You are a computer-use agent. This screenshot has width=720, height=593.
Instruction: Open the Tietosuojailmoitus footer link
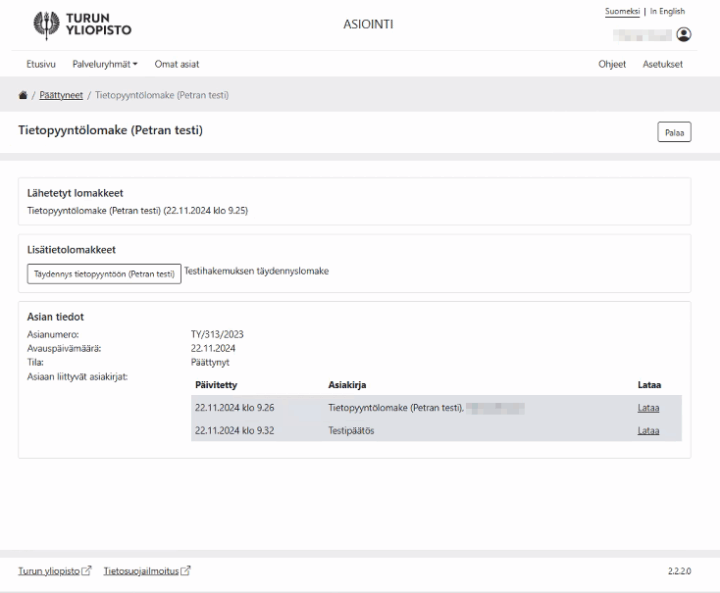pos(140,571)
